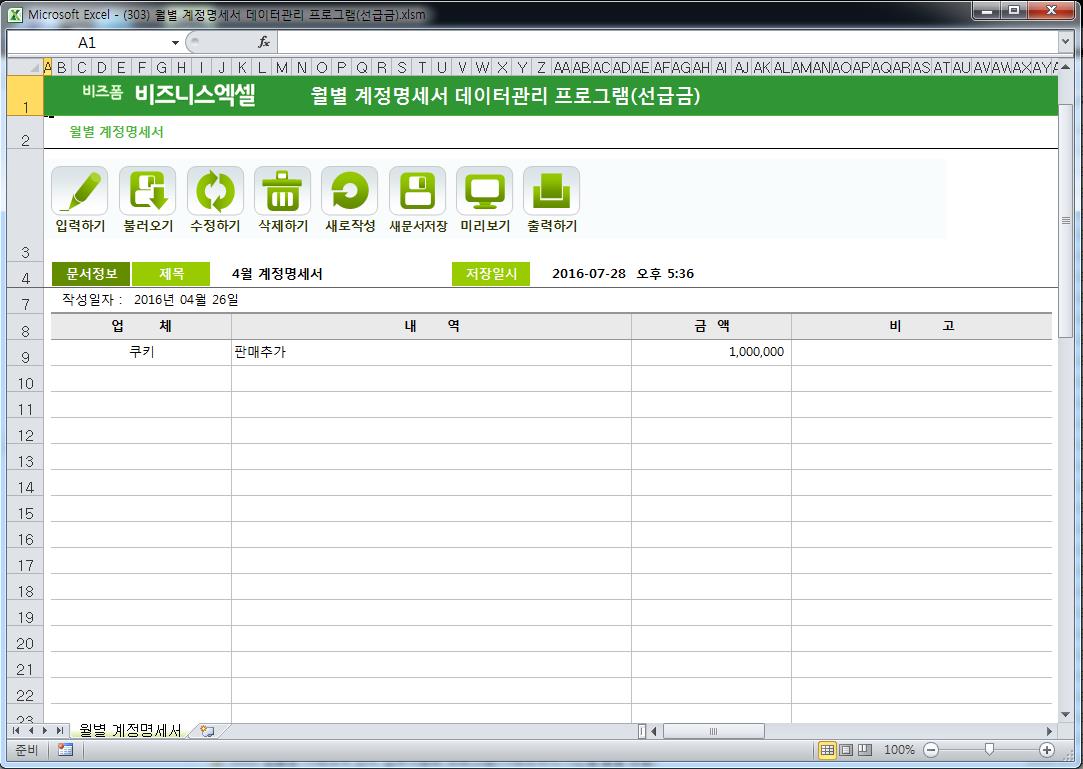Click the zoom out minus button
The width and height of the screenshot is (1083, 769).
[x=931, y=750]
